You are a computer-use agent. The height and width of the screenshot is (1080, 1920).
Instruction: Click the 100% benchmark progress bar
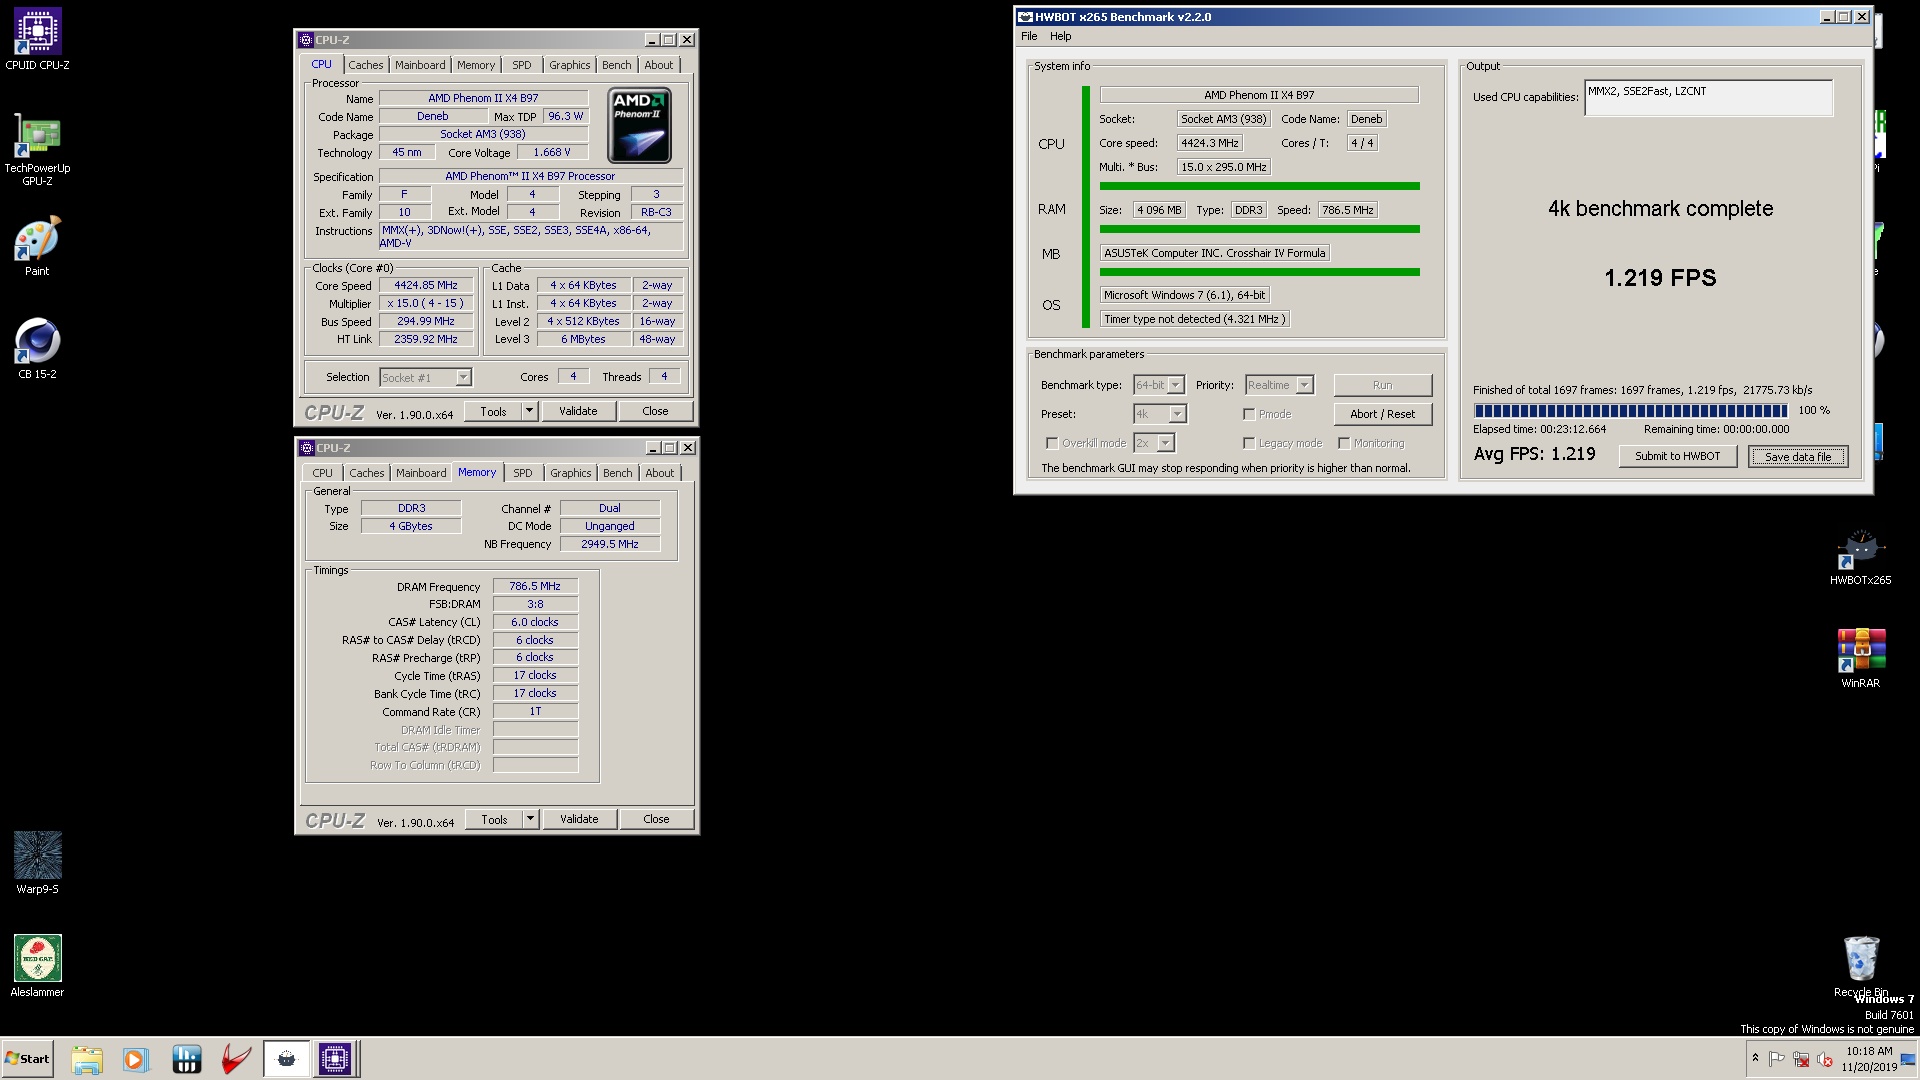pos(1630,410)
